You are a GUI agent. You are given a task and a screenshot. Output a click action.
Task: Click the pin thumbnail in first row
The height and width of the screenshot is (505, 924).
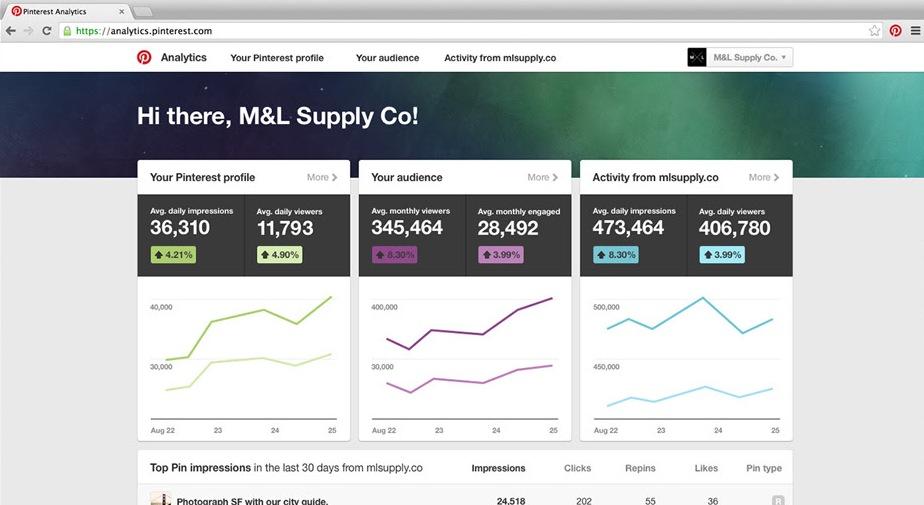point(160,499)
